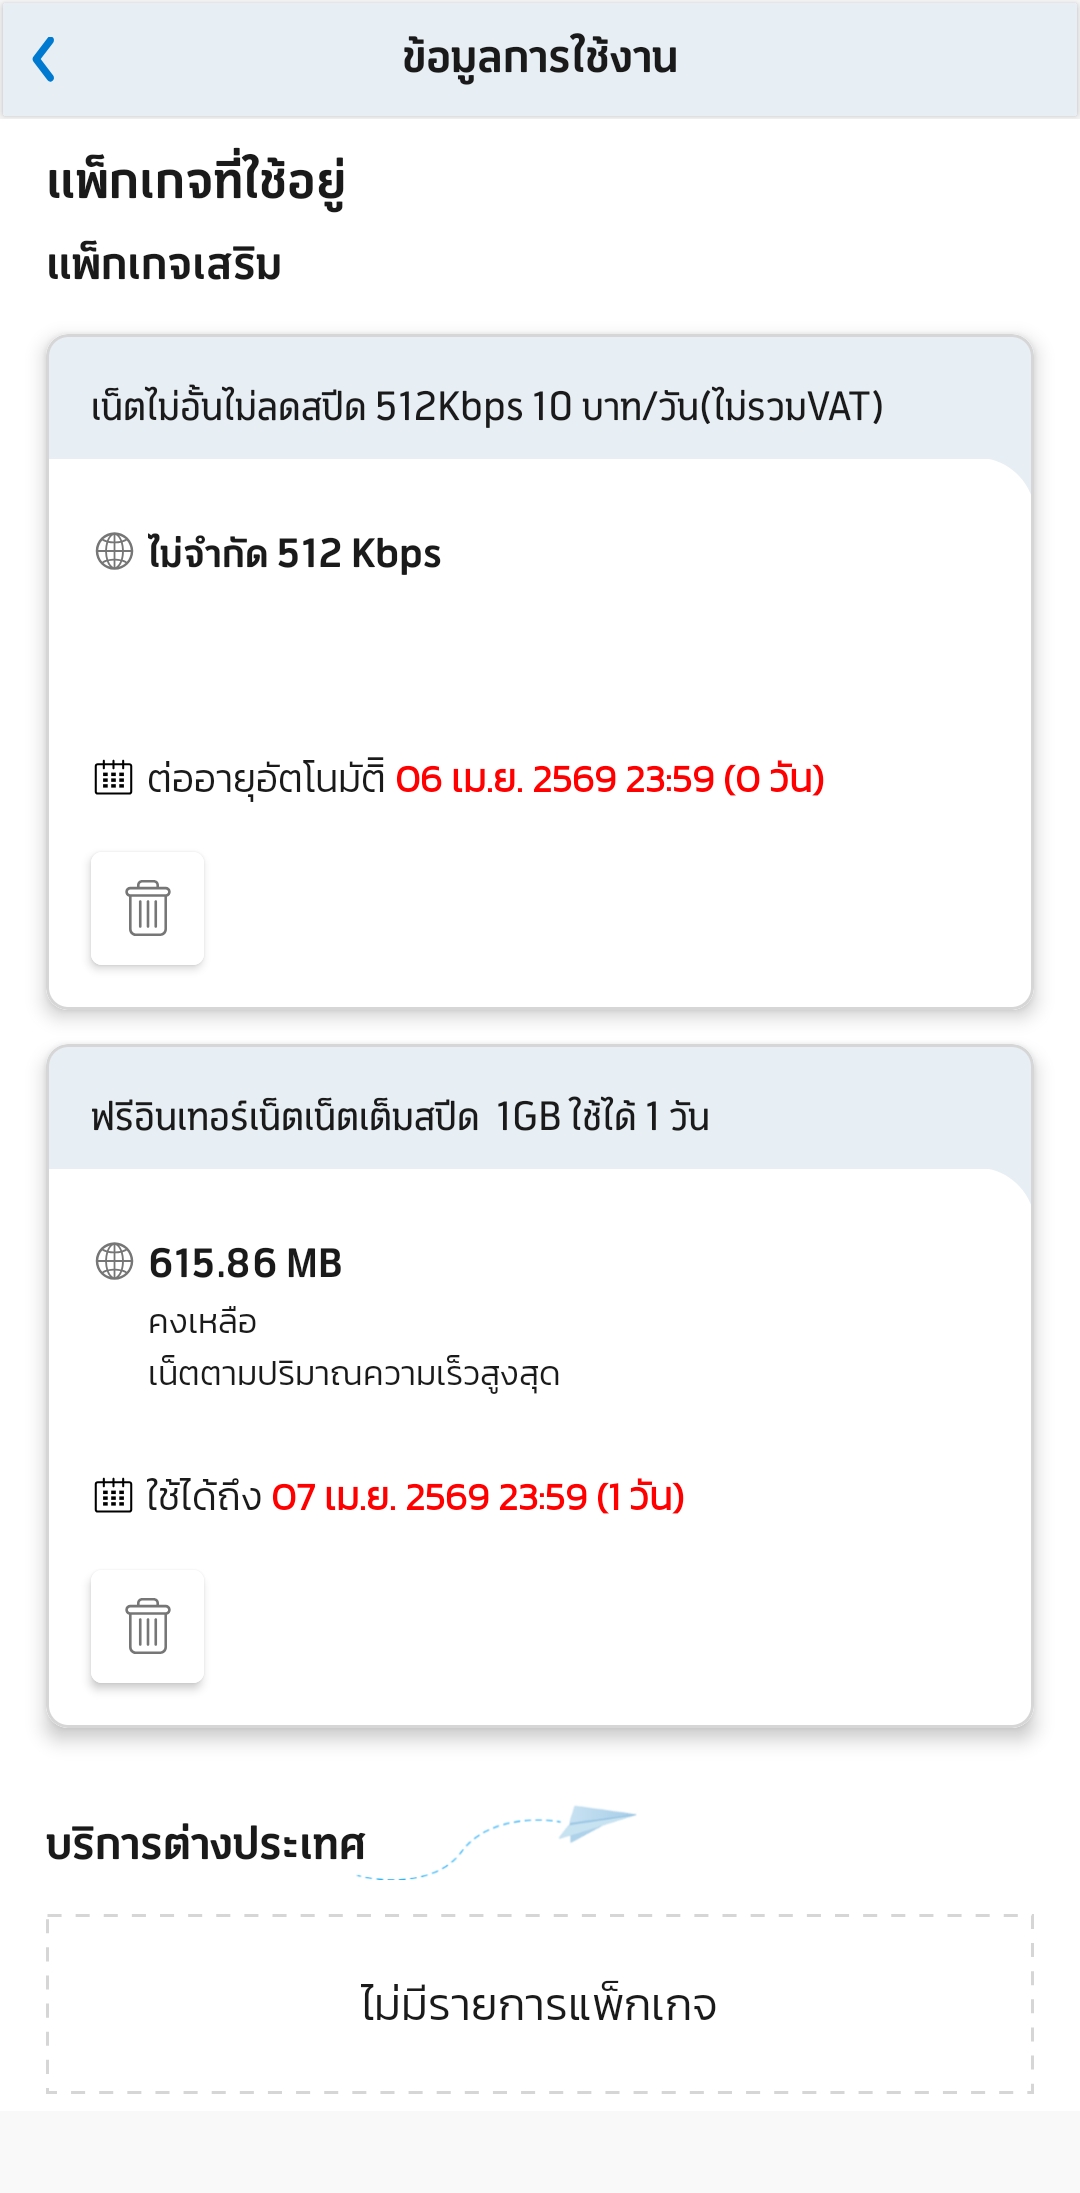Tap the ไม่มีรายการแพ็กเกจ empty box
This screenshot has width=1080, height=2193.
(x=539, y=2004)
